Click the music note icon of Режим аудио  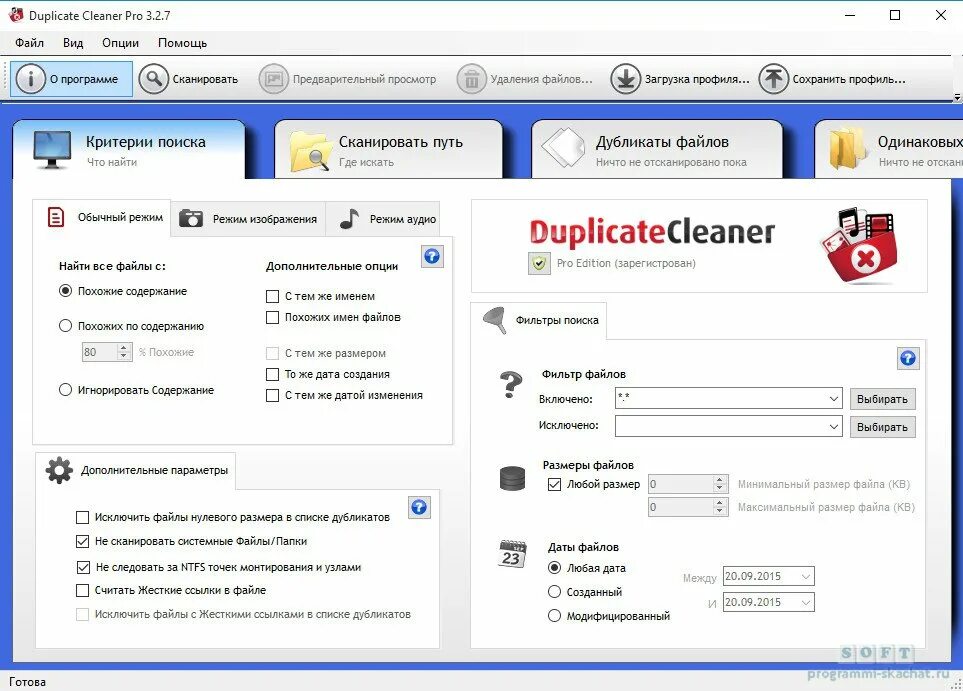click(x=349, y=218)
